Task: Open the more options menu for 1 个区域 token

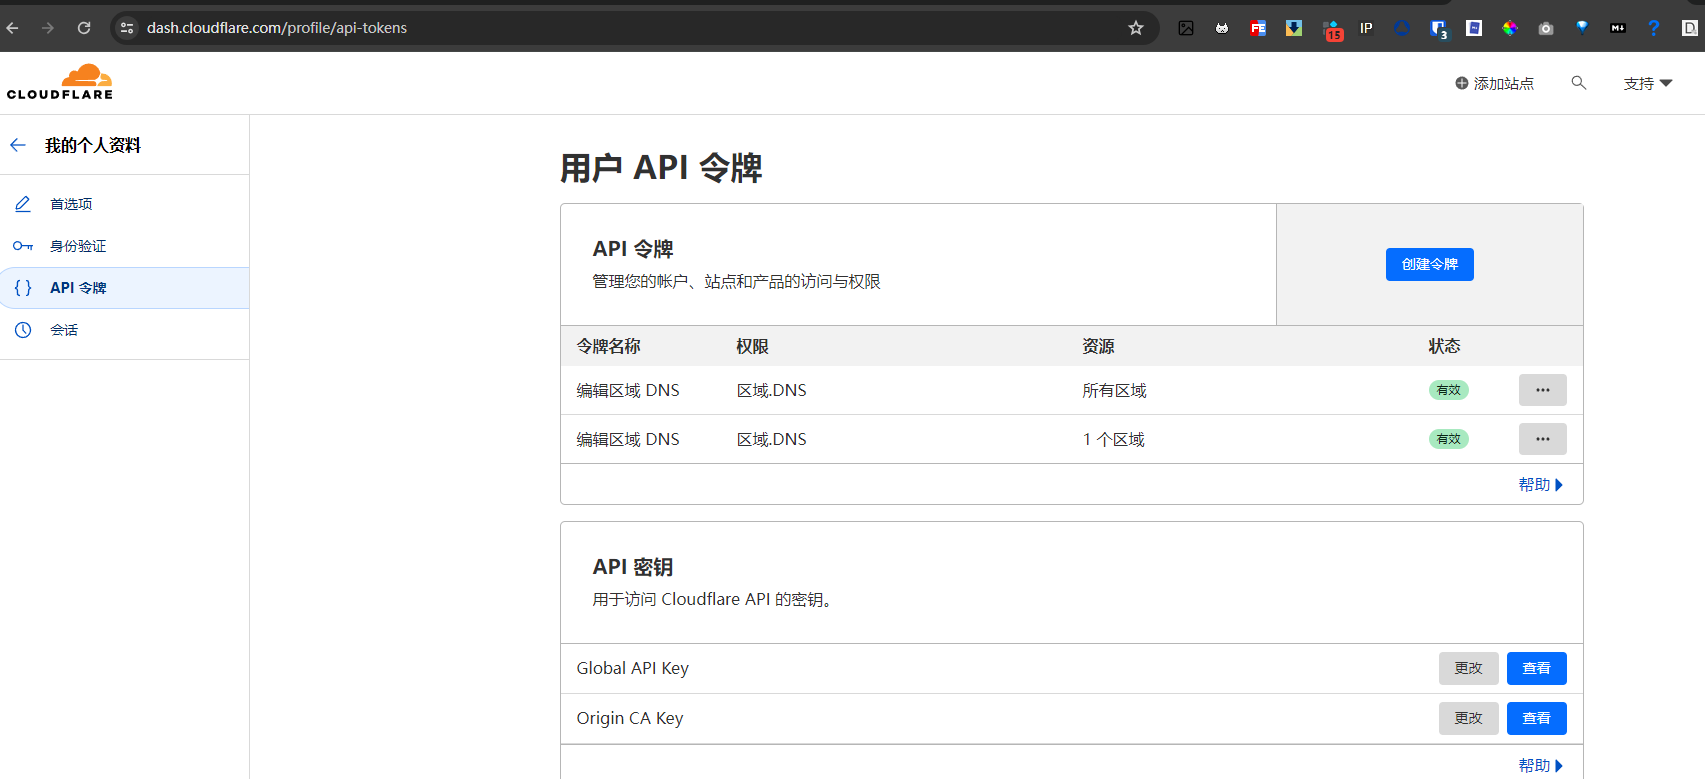Action: click(1542, 439)
